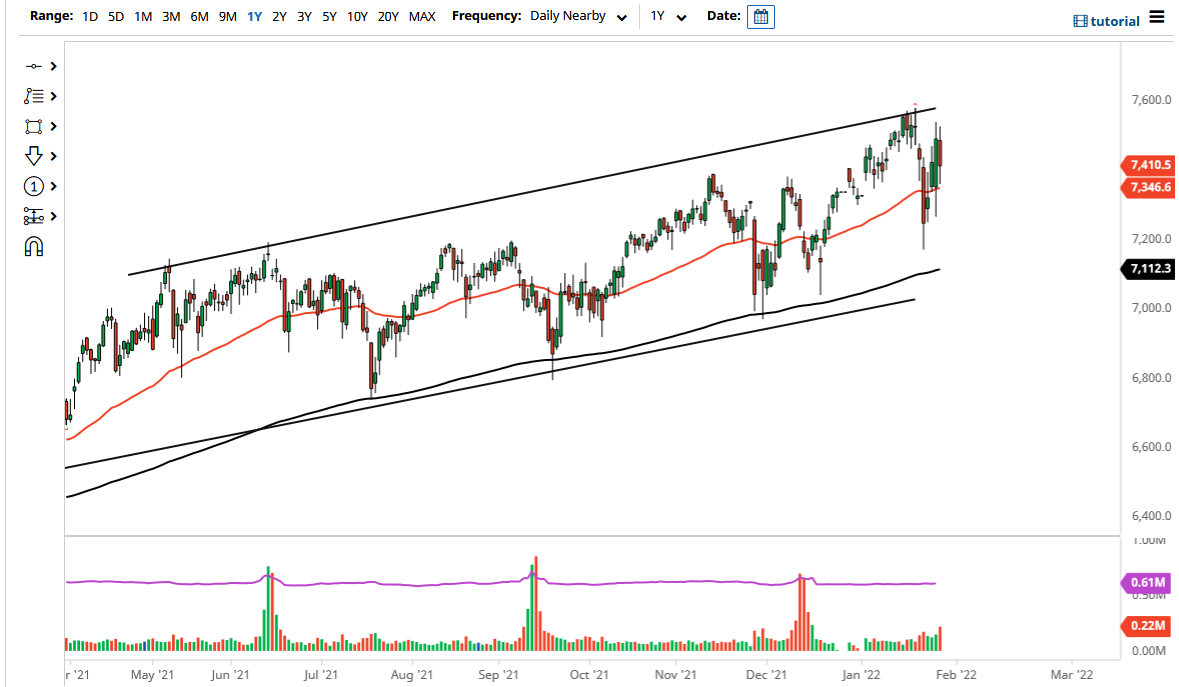
Task: Select the rectangle shape tool
Action: [x=34, y=126]
